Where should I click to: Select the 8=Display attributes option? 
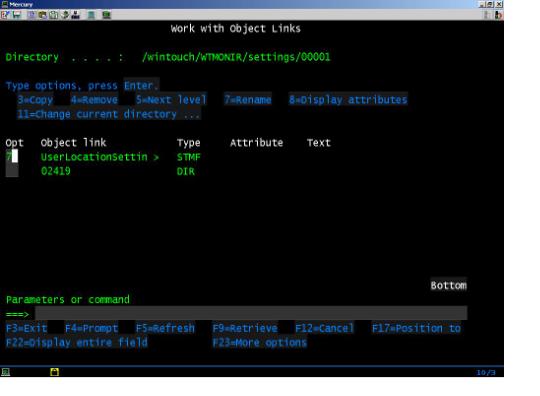[348, 100]
